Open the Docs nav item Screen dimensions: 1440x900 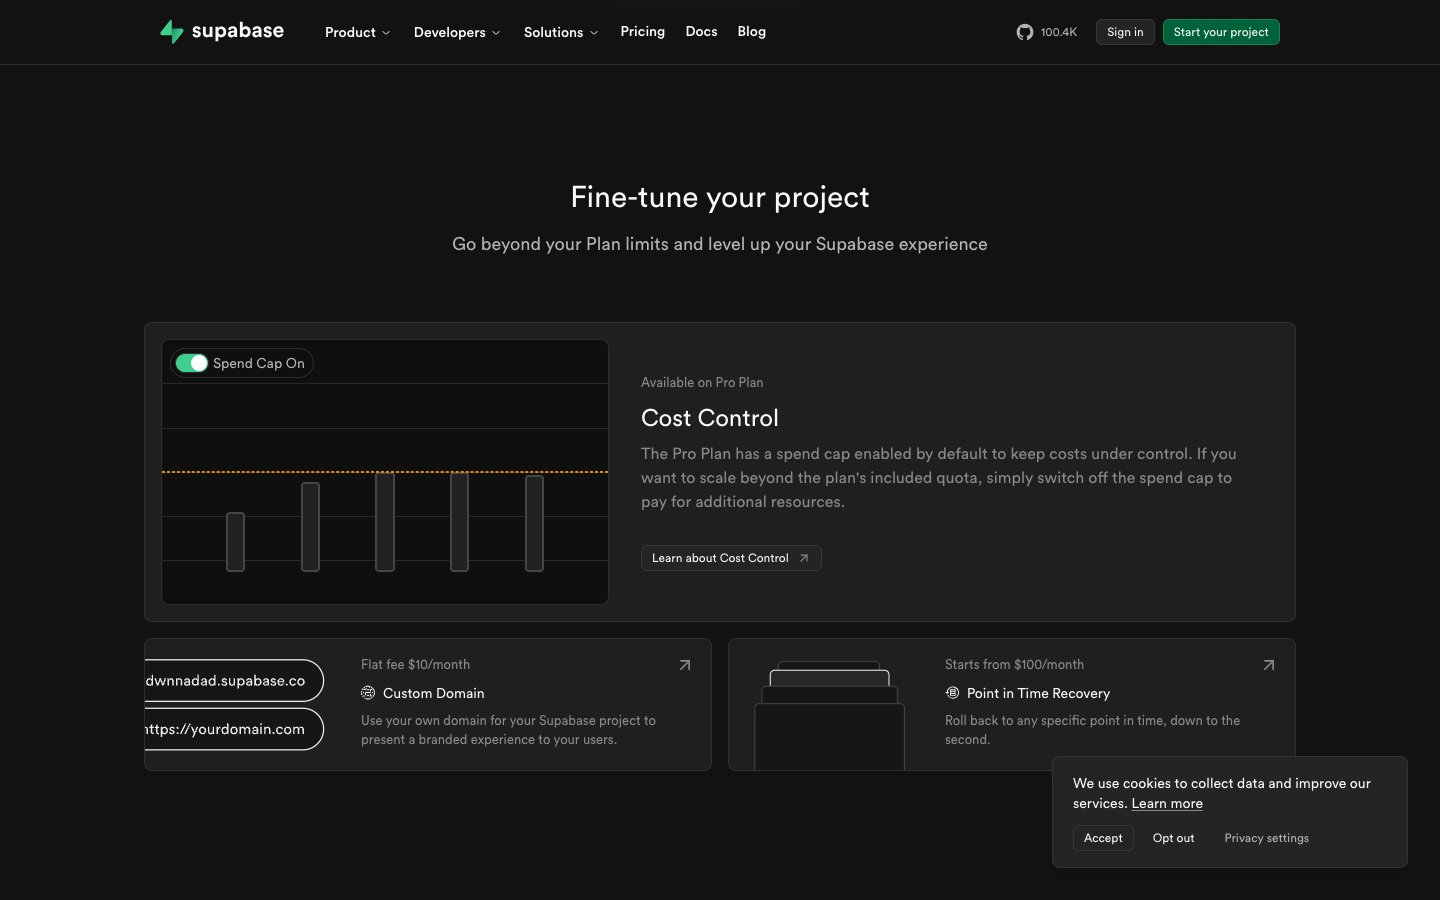point(701,32)
